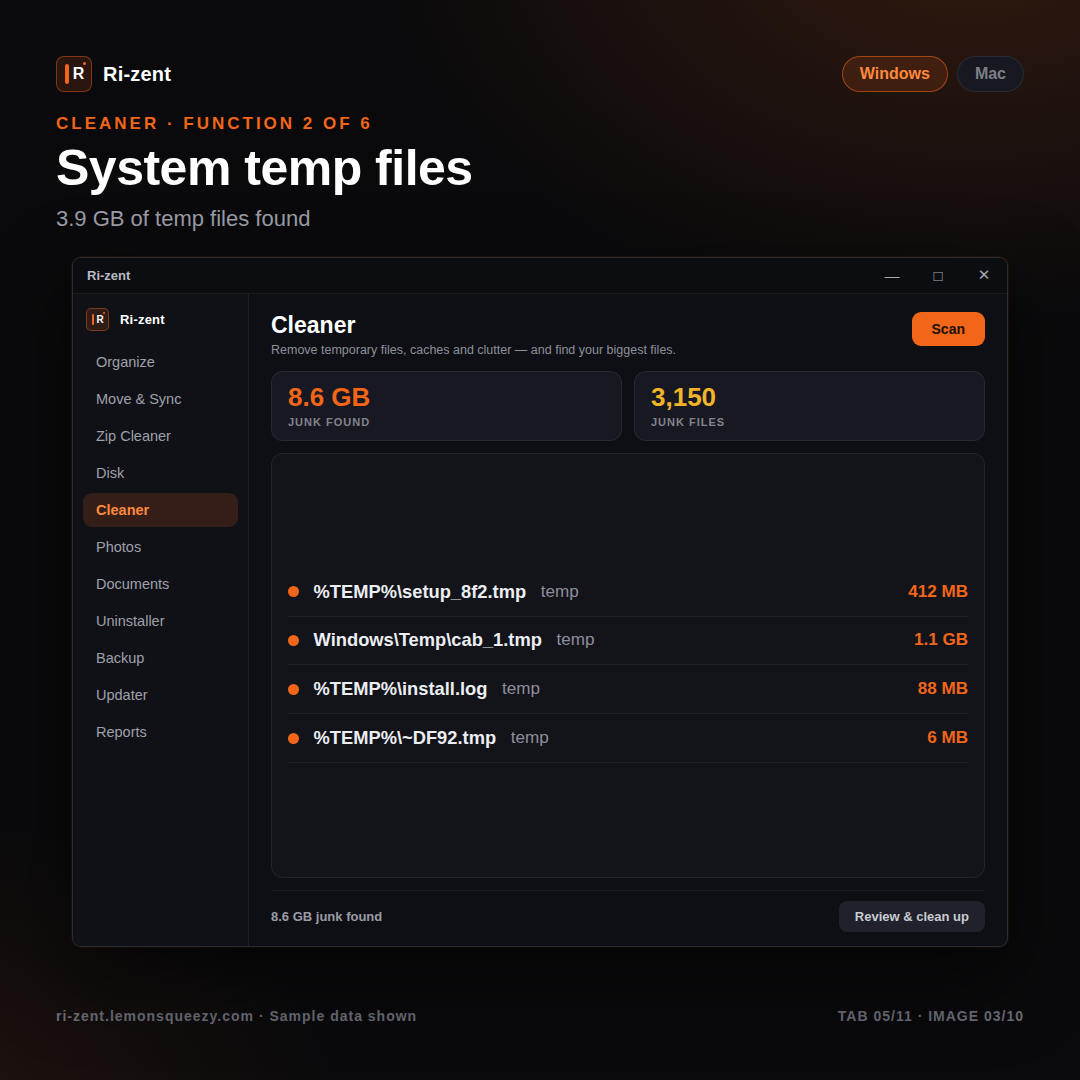Select the %TEMP%\~DF92.tmp row

point(627,738)
